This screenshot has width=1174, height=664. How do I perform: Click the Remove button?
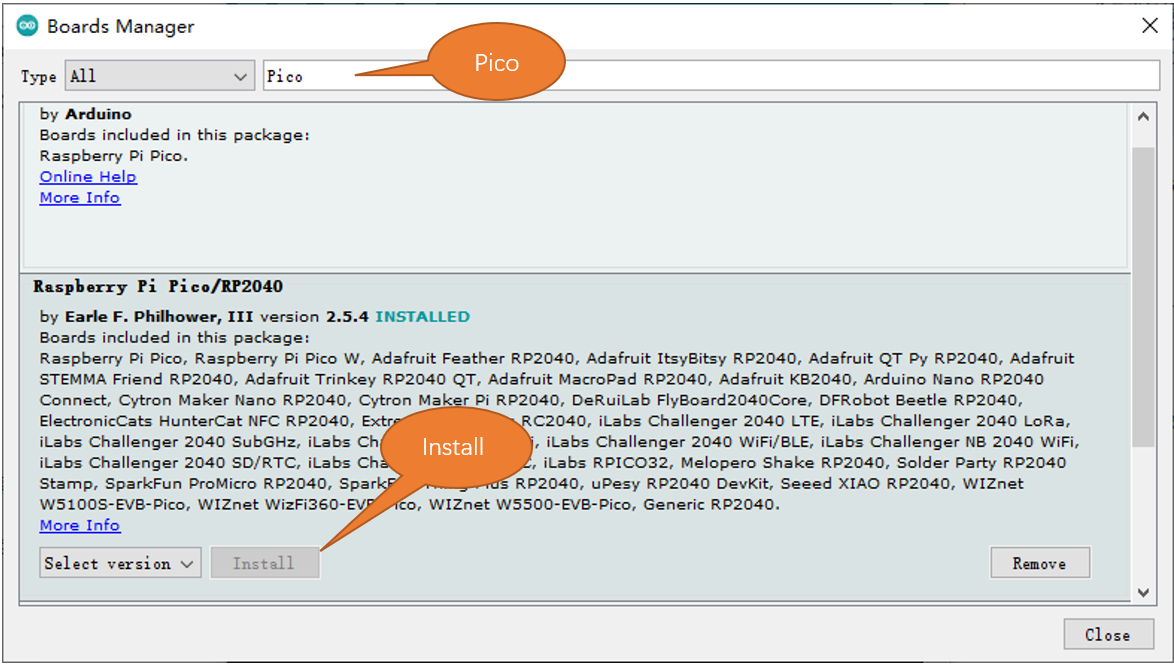[1040, 563]
